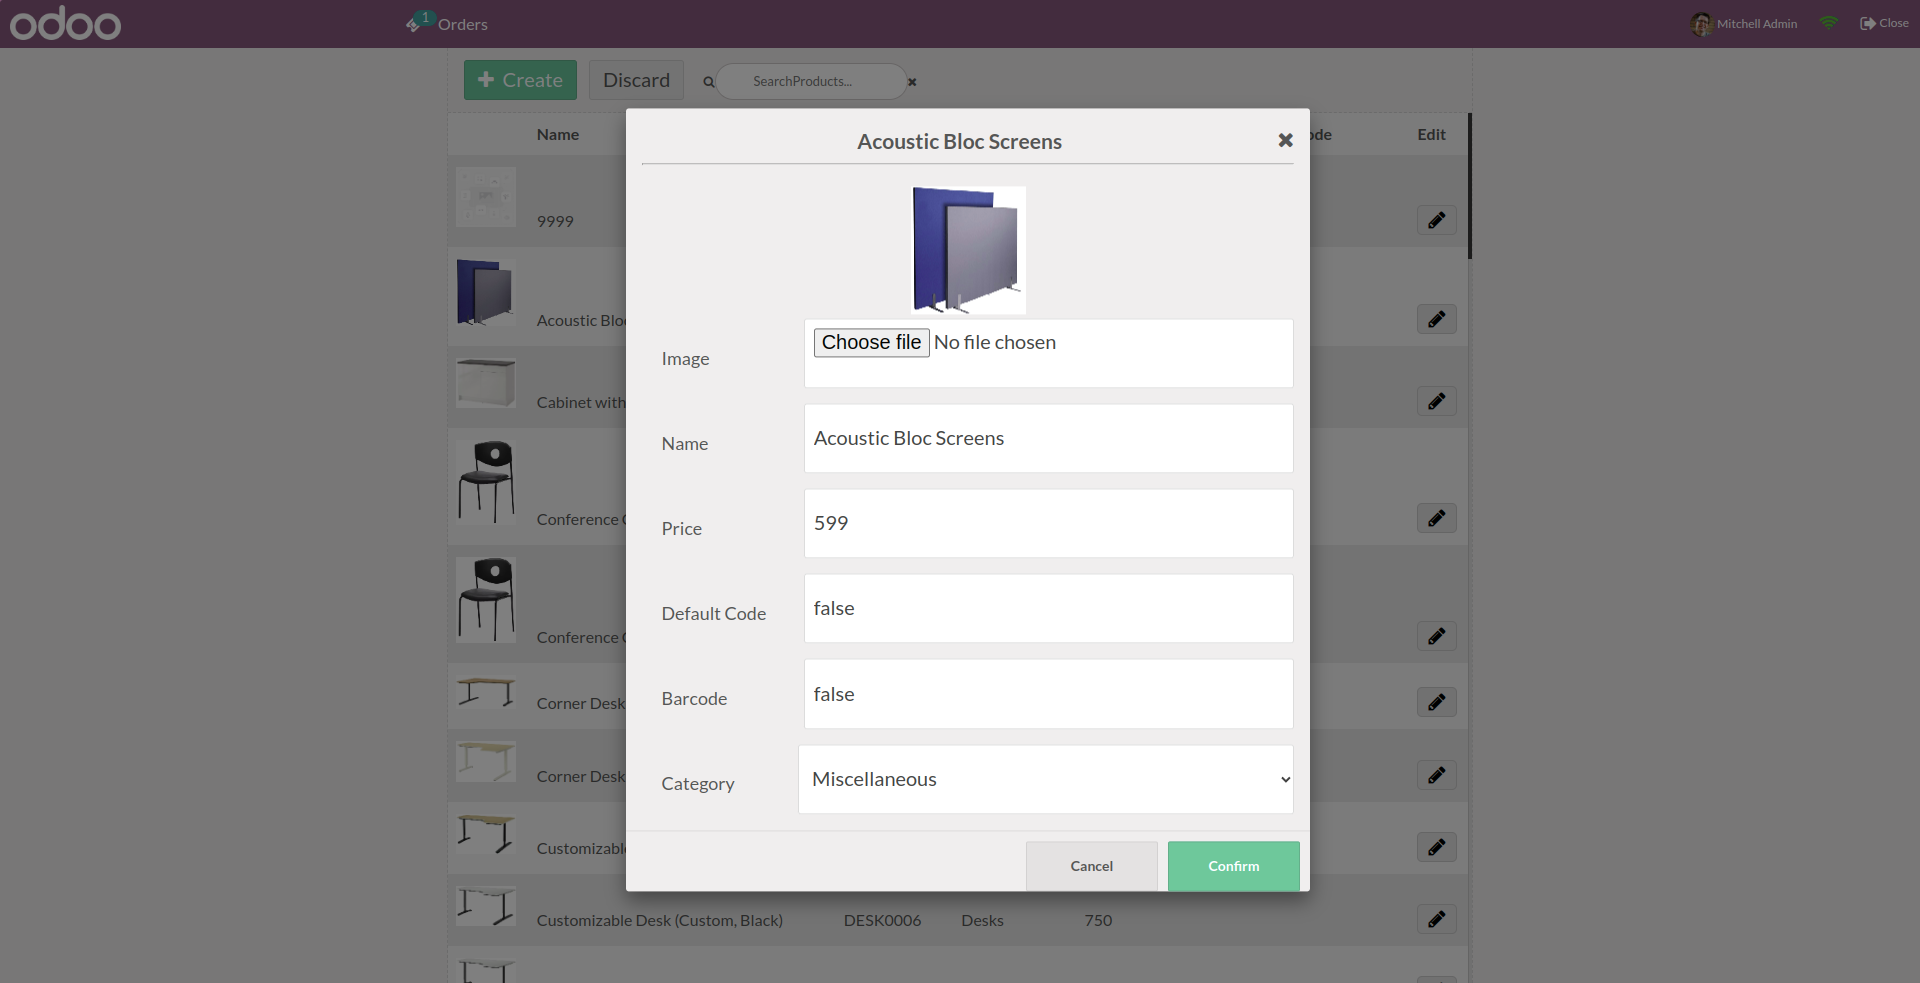
Task: Click the Barcode input field
Action: (x=1048, y=694)
